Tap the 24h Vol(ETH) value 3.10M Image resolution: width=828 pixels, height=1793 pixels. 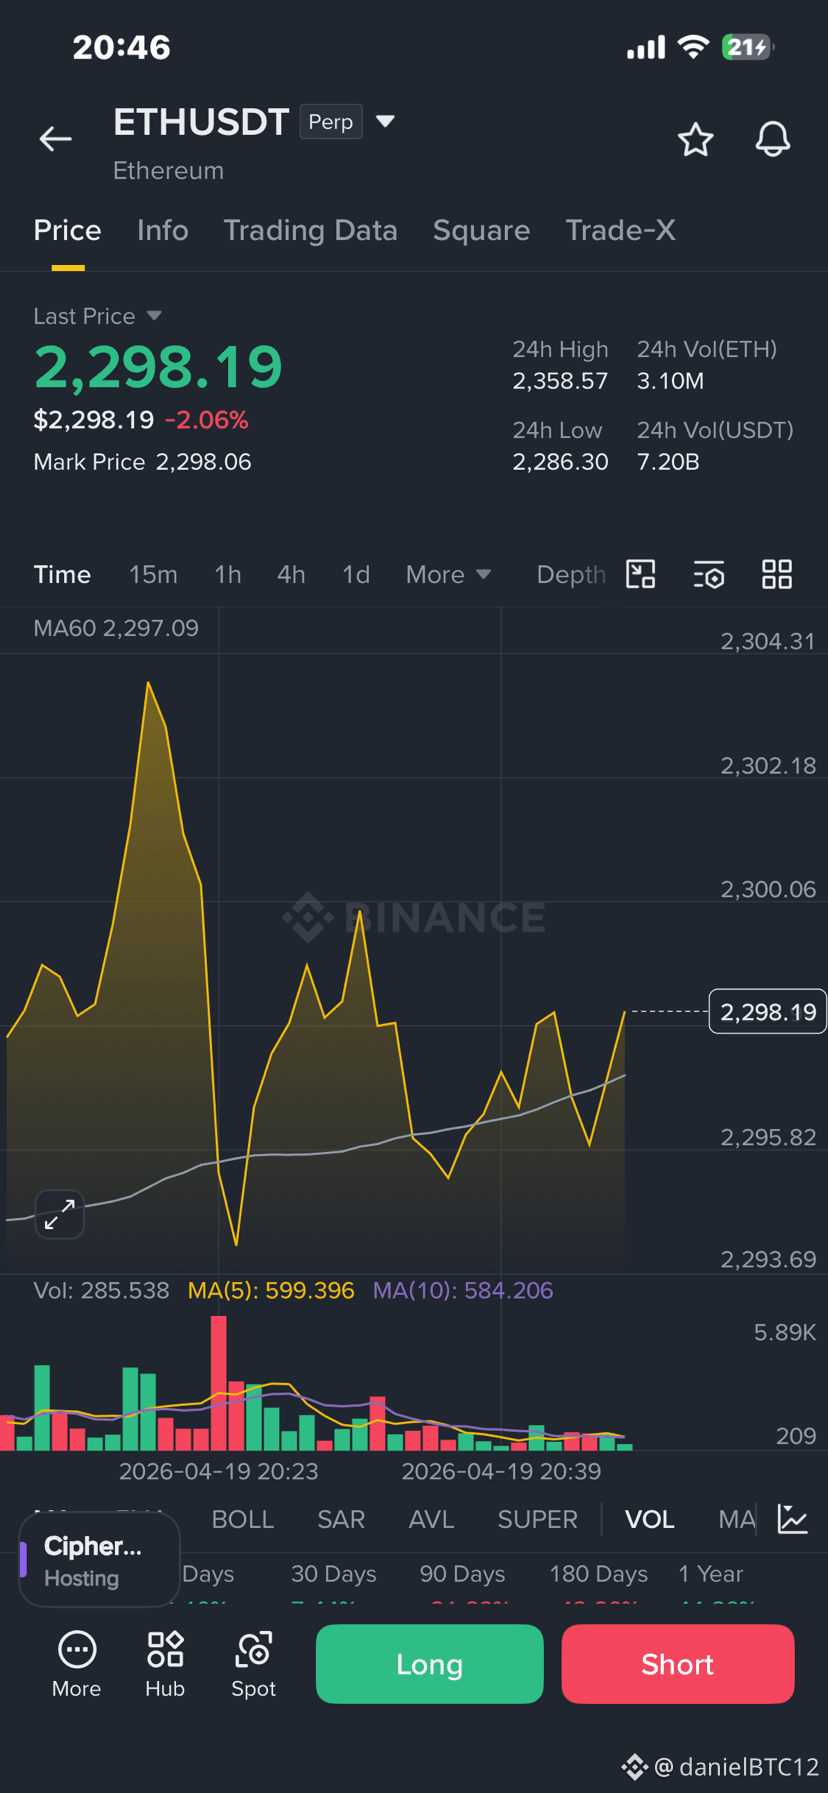click(x=671, y=381)
